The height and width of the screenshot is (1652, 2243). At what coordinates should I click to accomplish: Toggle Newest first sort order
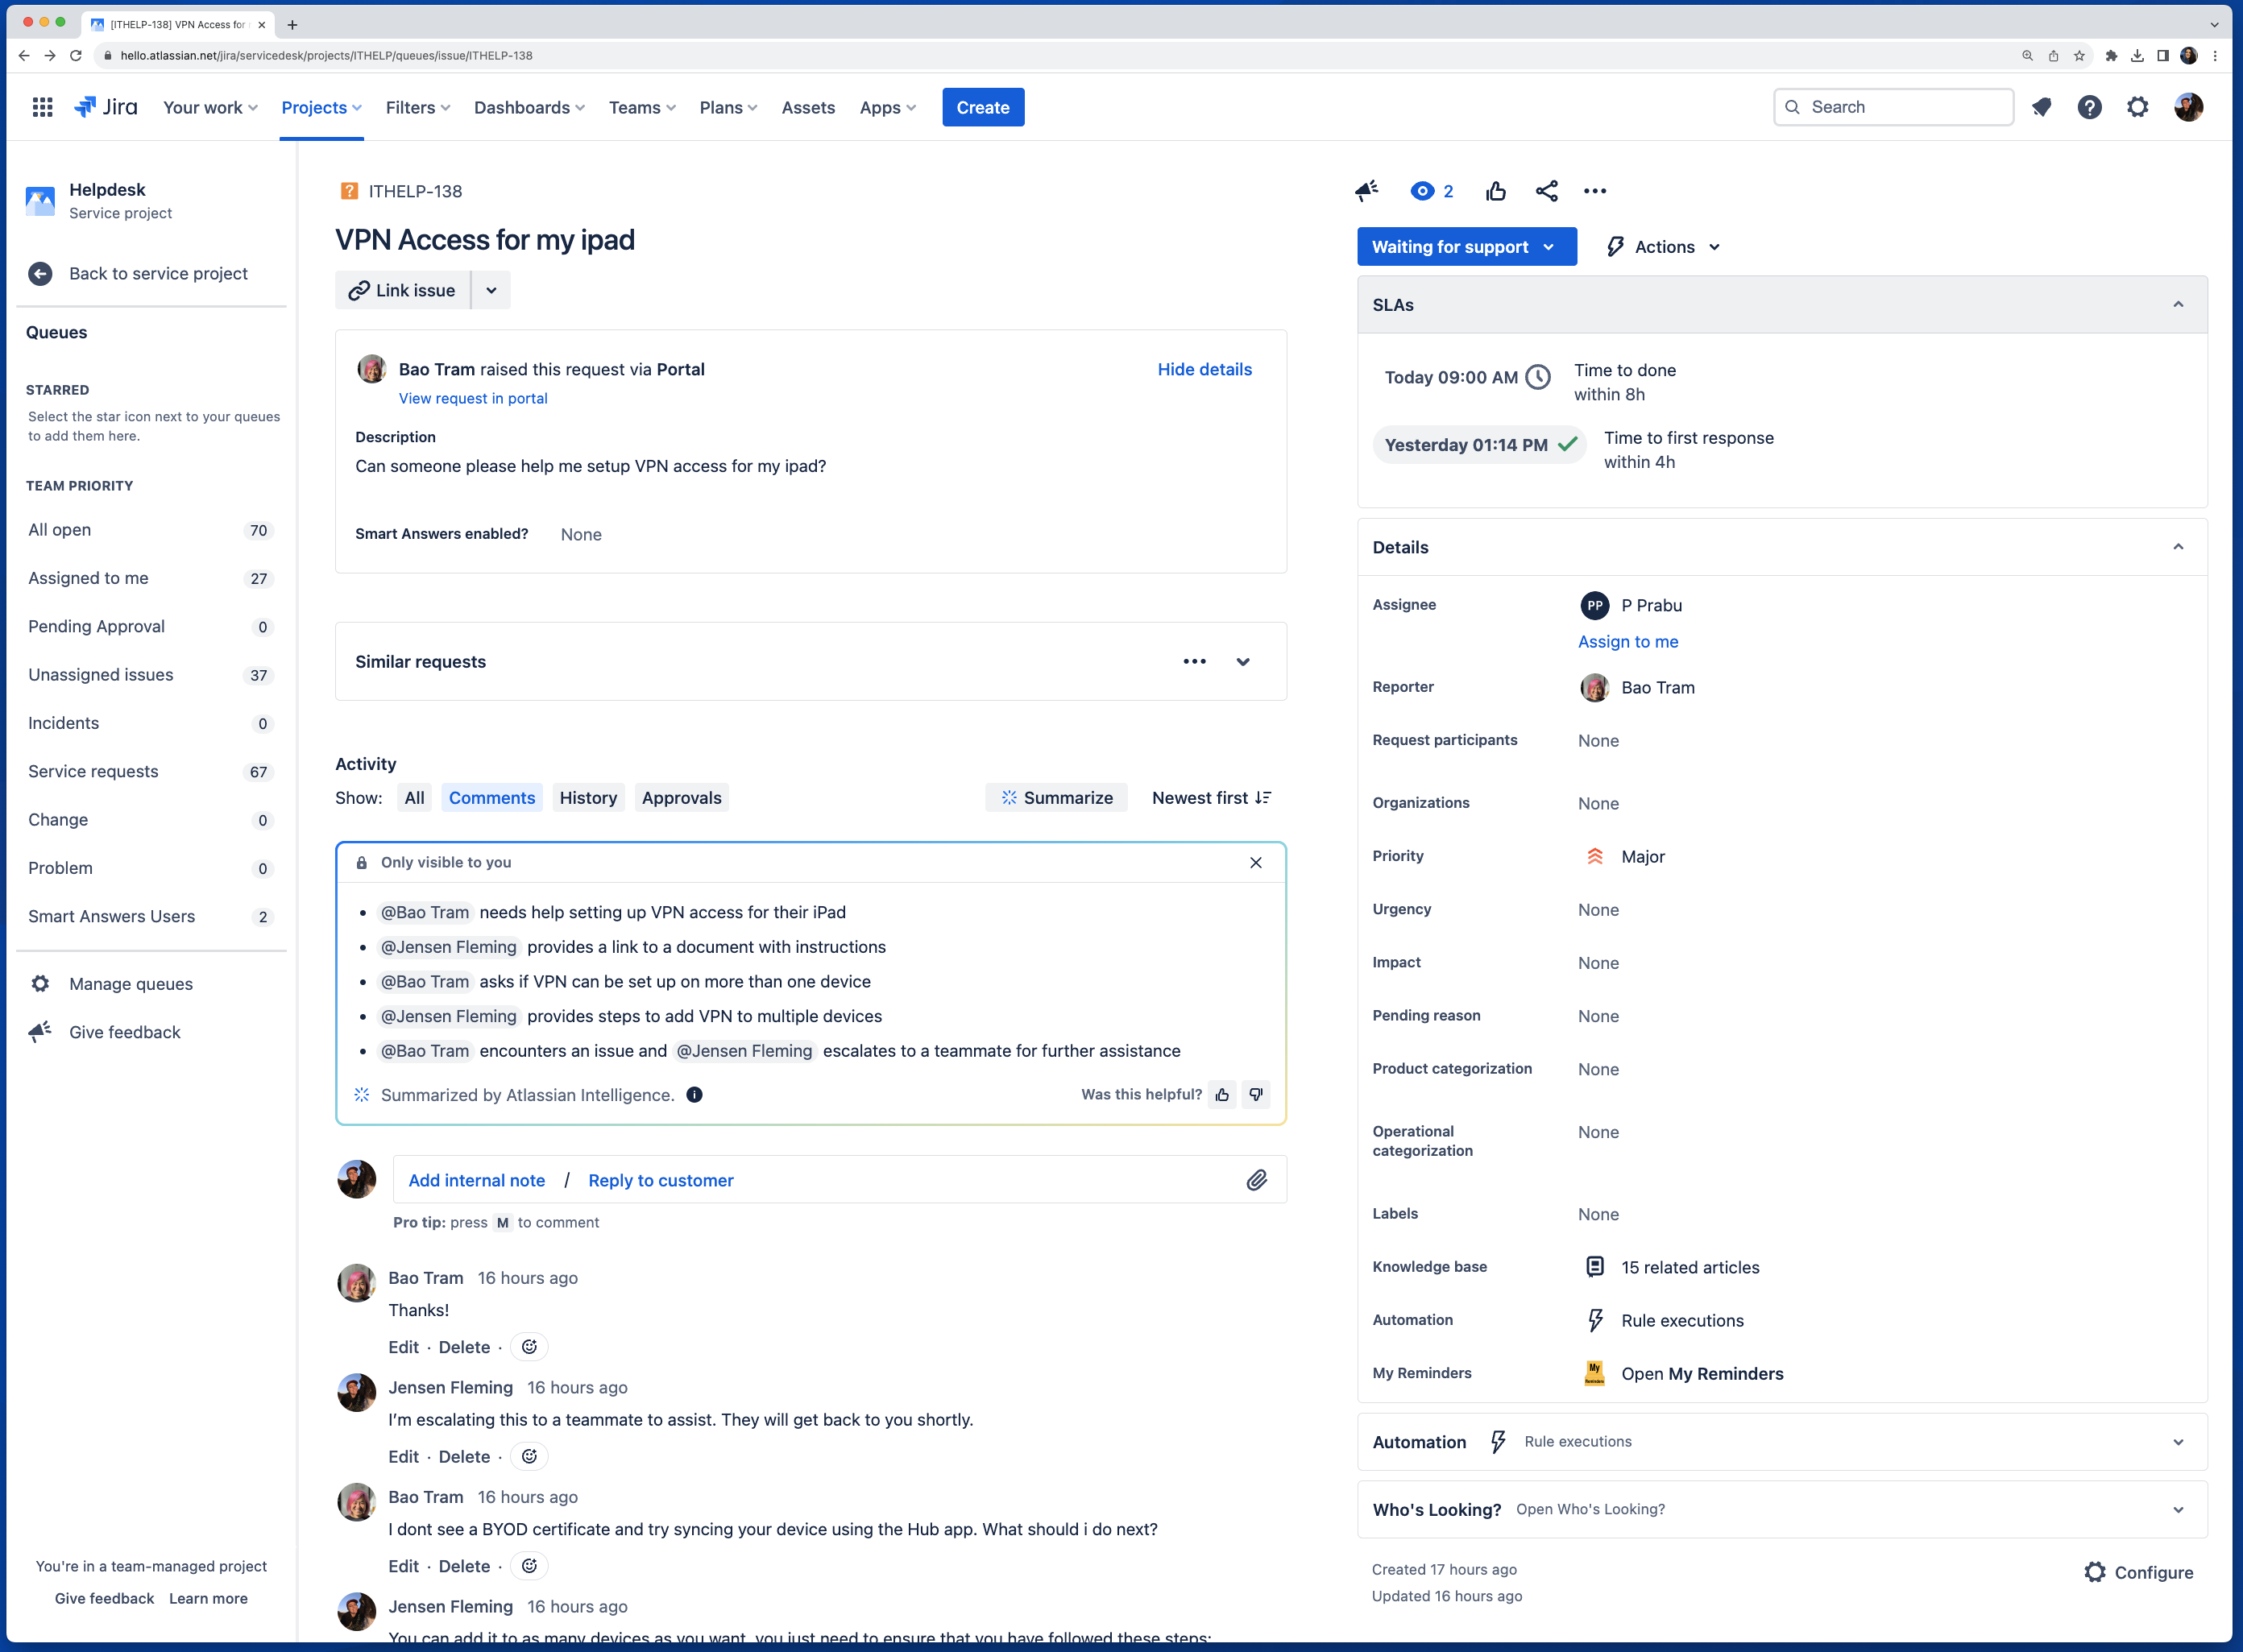pyautogui.click(x=1211, y=798)
